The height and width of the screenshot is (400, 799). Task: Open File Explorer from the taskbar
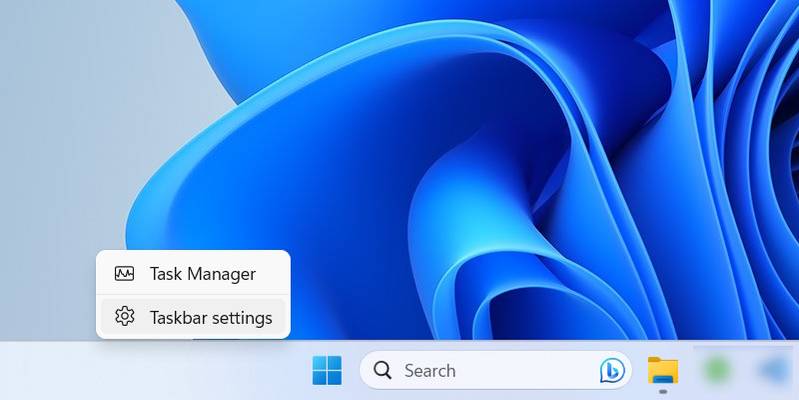(x=662, y=370)
